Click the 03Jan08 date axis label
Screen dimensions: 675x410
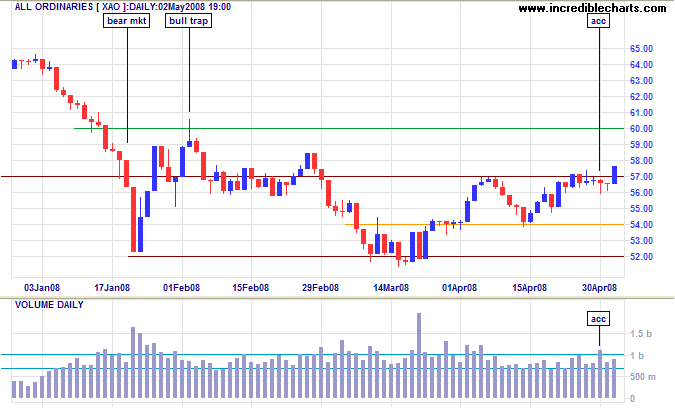click(42, 288)
